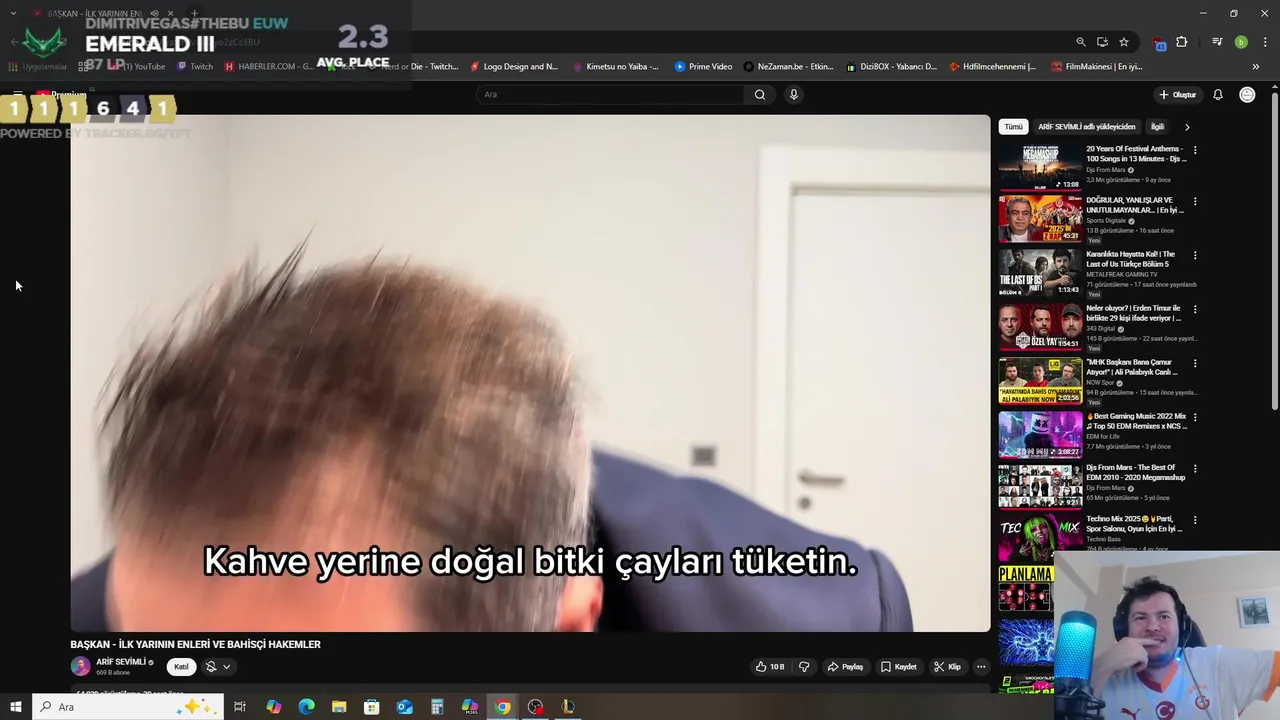The width and height of the screenshot is (1280, 720).
Task: Open the DiziBOX bookmark
Action: (891, 67)
